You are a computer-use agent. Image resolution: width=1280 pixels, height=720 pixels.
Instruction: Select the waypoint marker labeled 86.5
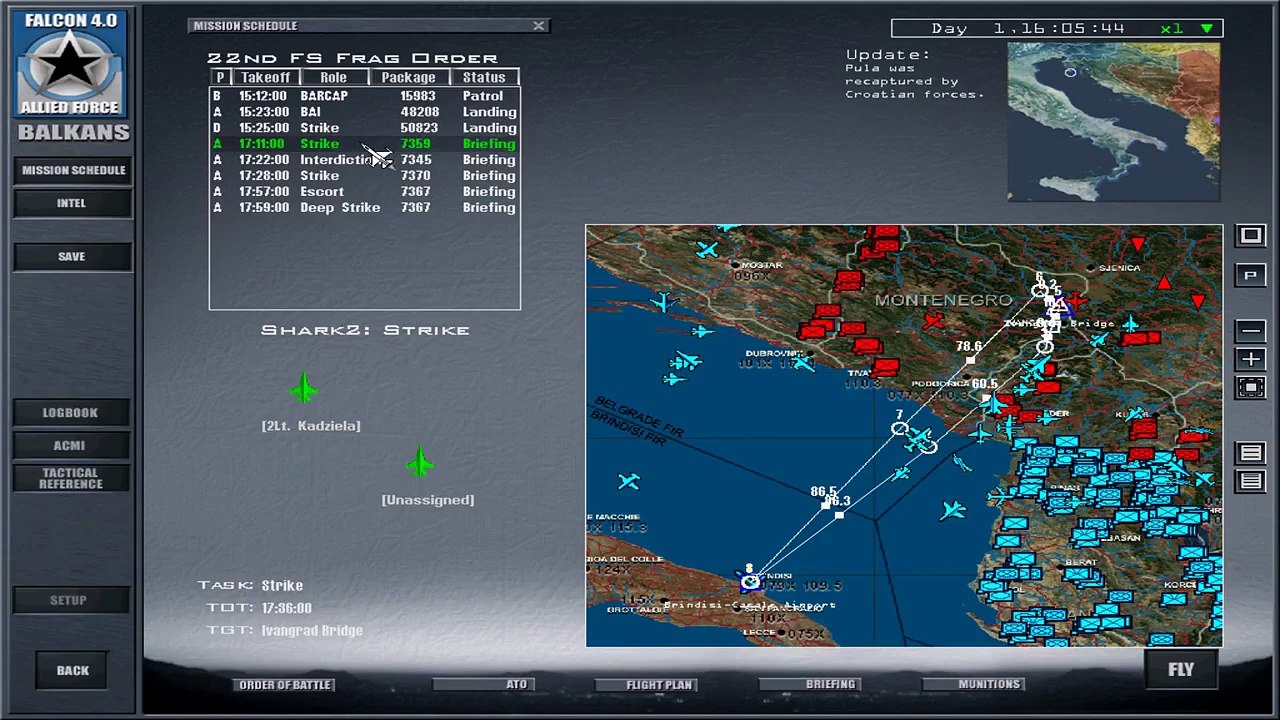[825, 505]
